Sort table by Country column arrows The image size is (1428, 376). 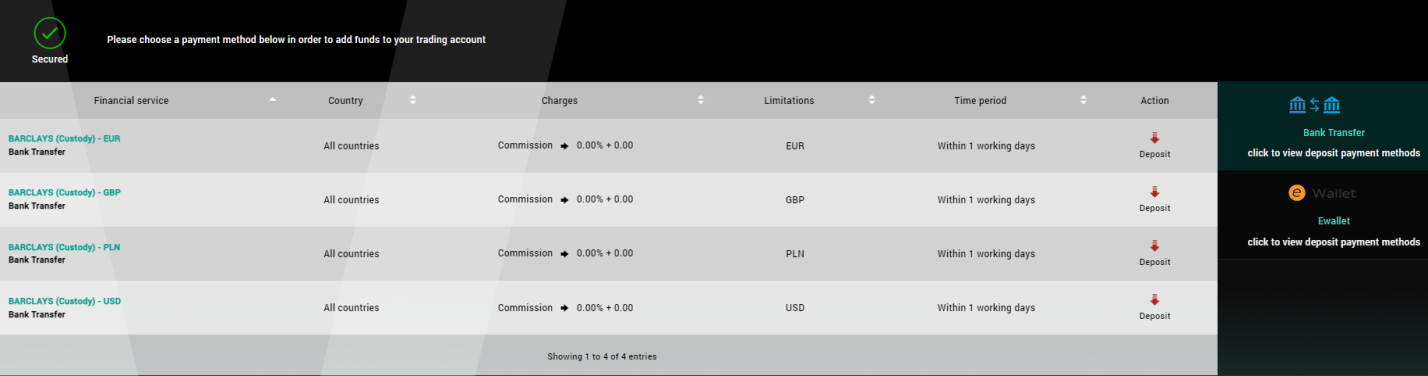[413, 100]
